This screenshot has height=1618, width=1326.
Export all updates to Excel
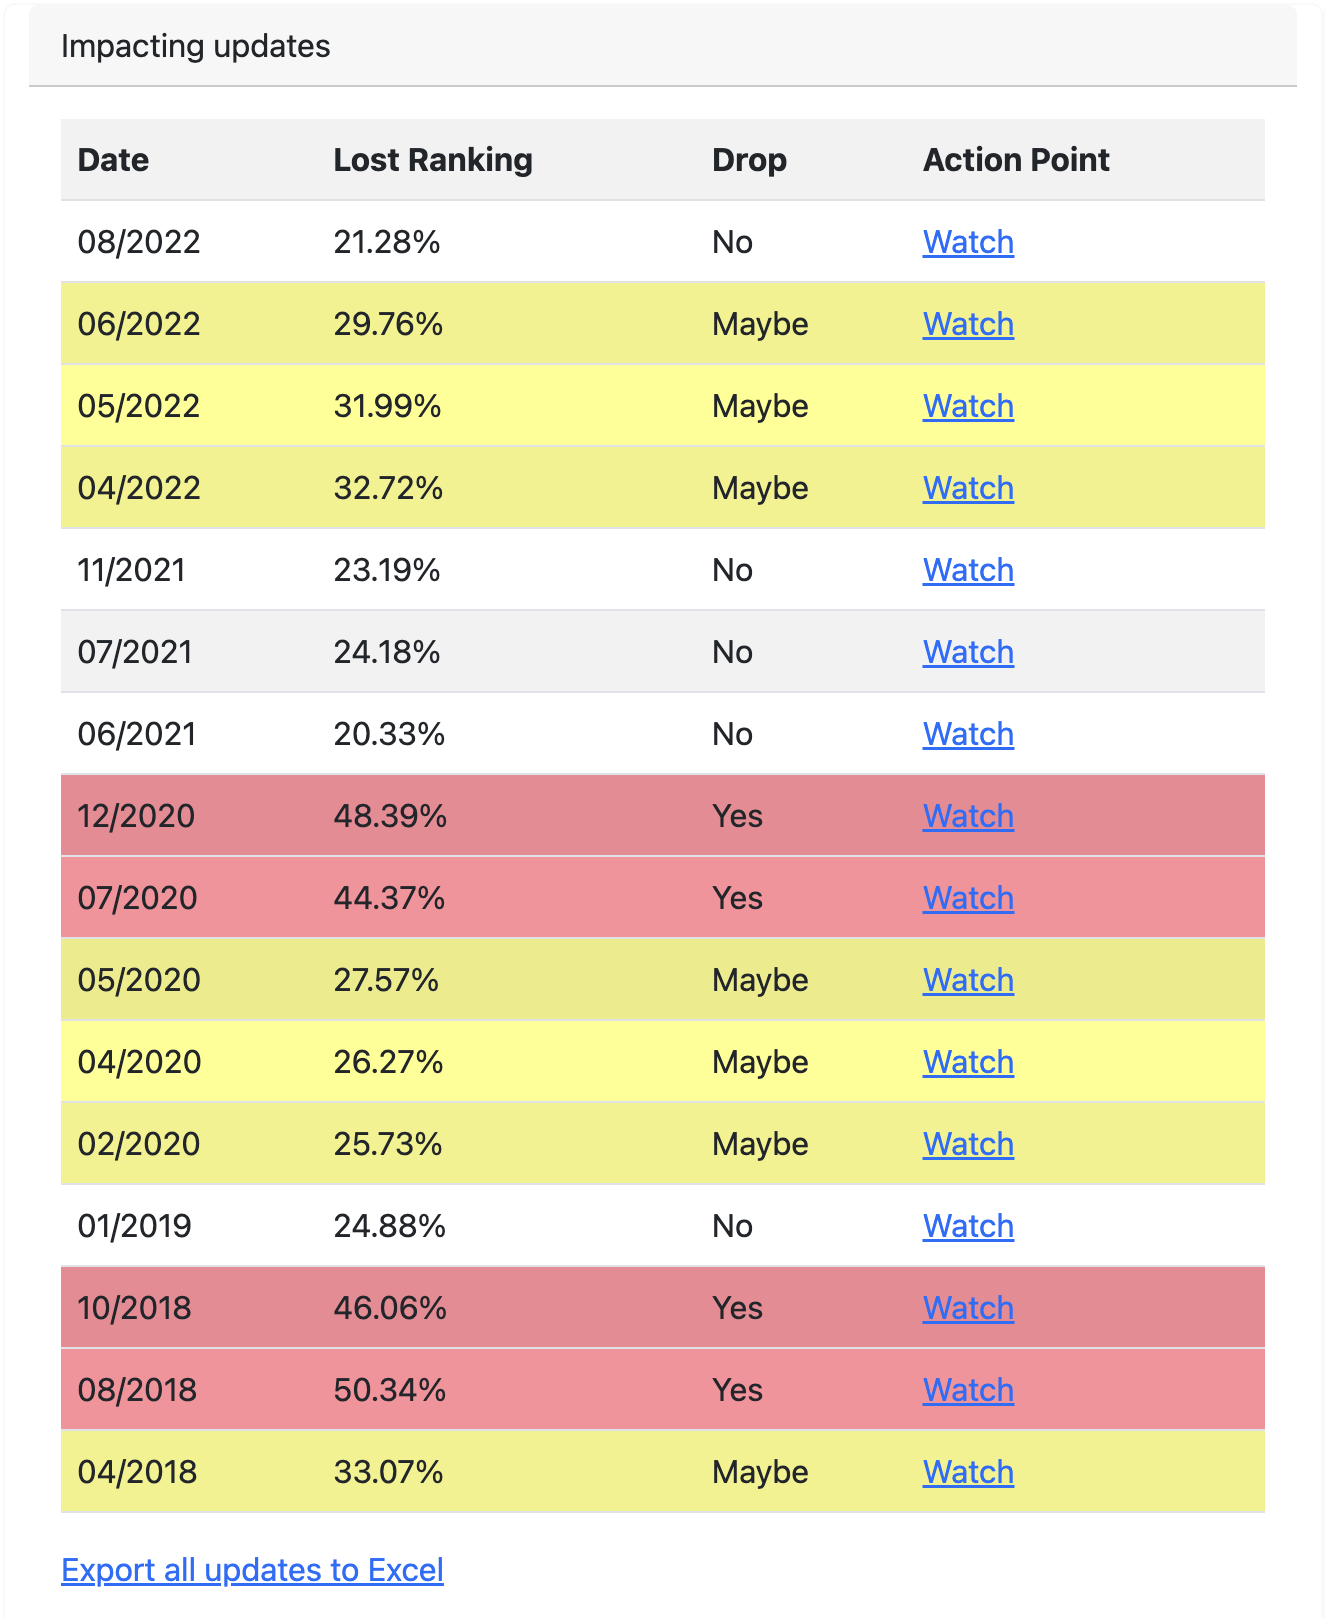(x=252, y=1570)
